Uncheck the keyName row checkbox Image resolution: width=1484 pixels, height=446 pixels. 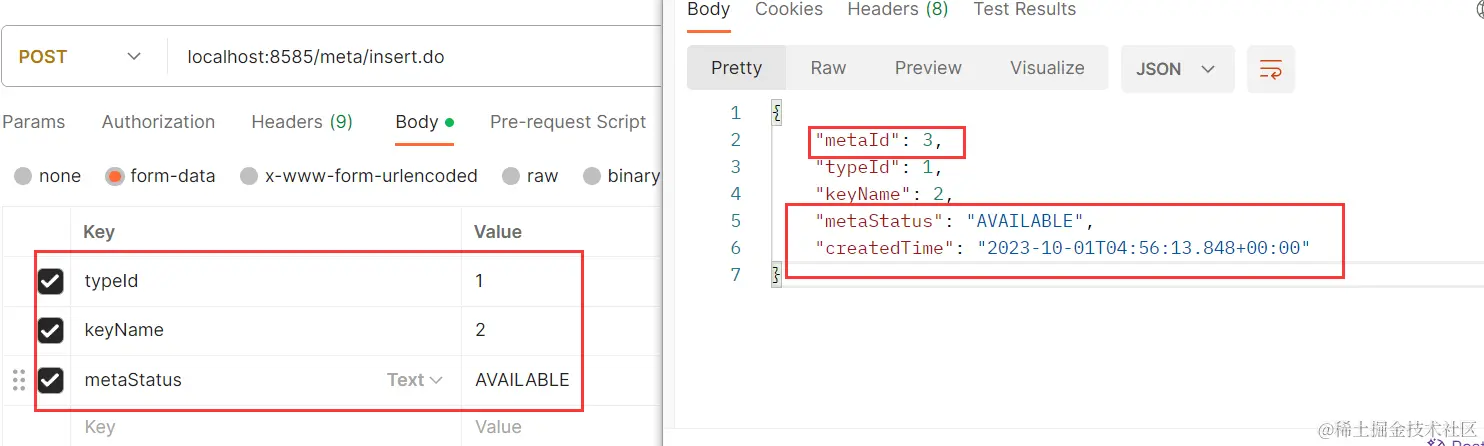point(50,330)
